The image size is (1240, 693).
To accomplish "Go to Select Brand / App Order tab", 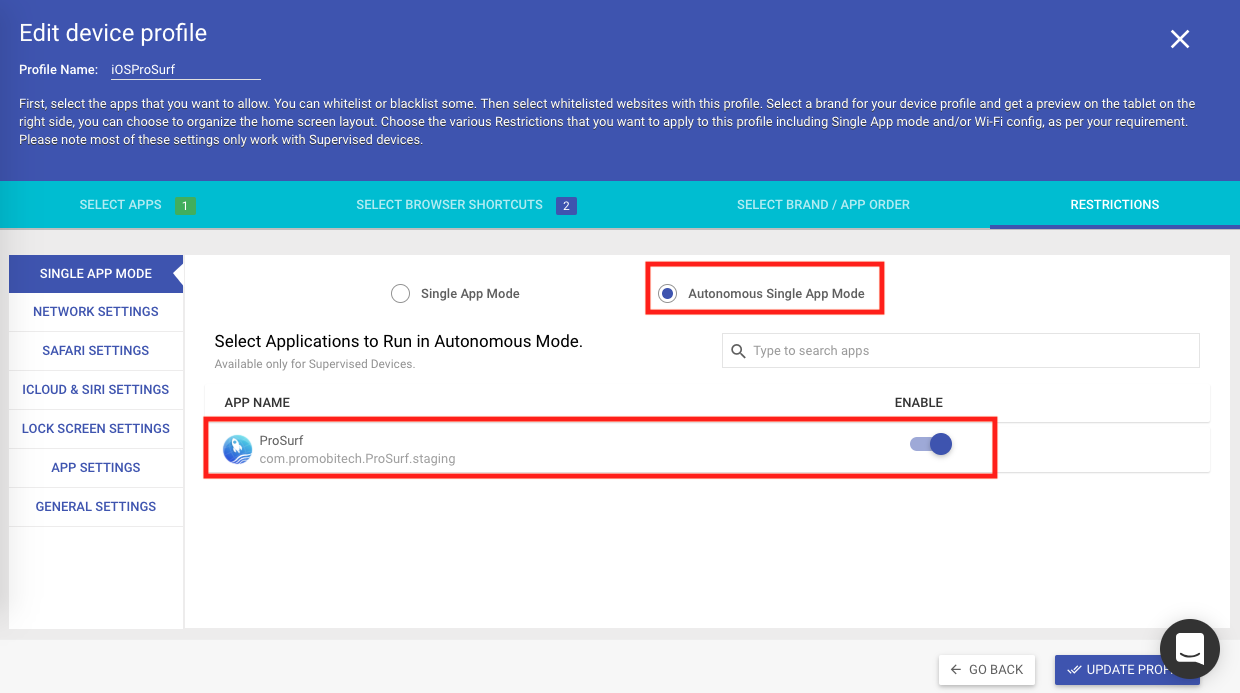I will point(823,205).
